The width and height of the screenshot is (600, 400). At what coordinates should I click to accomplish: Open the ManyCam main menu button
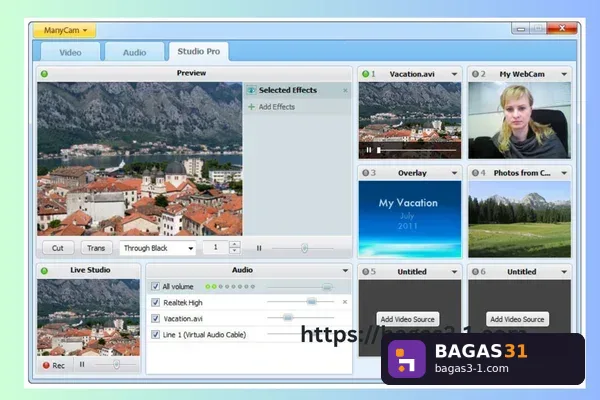pyautogui.click(x=64, y=30)
